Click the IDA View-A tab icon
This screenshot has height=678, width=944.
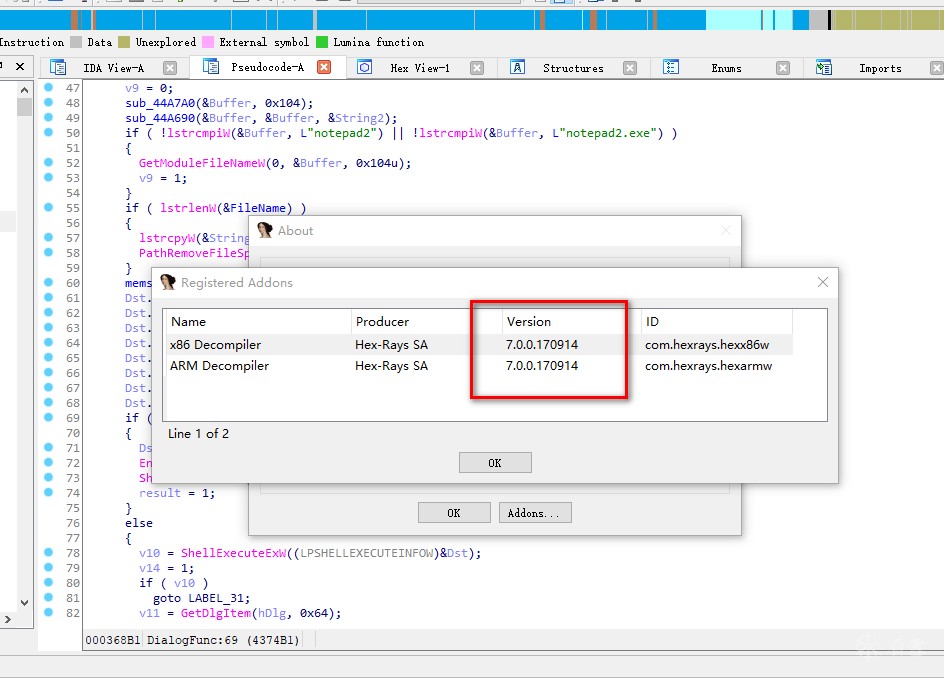(x=58, y=67)
